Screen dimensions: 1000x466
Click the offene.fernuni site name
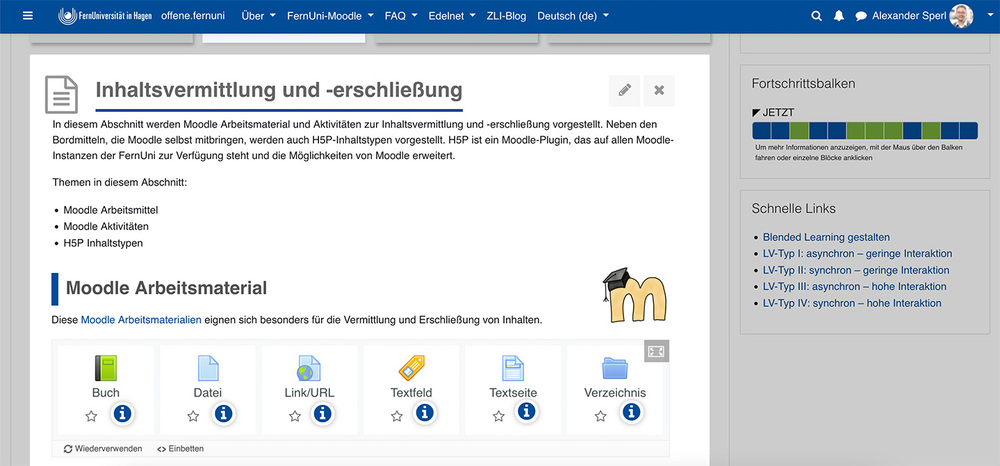click(x=193, y=16)
